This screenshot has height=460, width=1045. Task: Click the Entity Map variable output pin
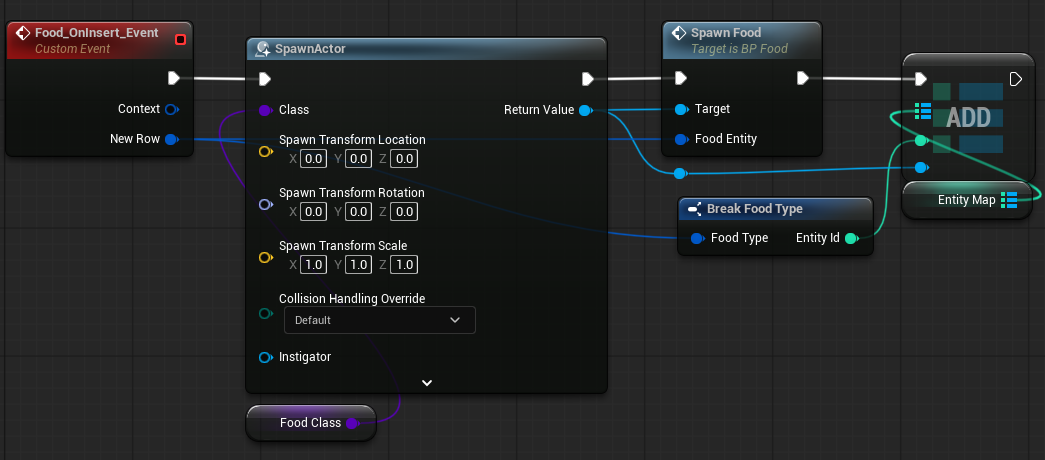(1009, 200)
